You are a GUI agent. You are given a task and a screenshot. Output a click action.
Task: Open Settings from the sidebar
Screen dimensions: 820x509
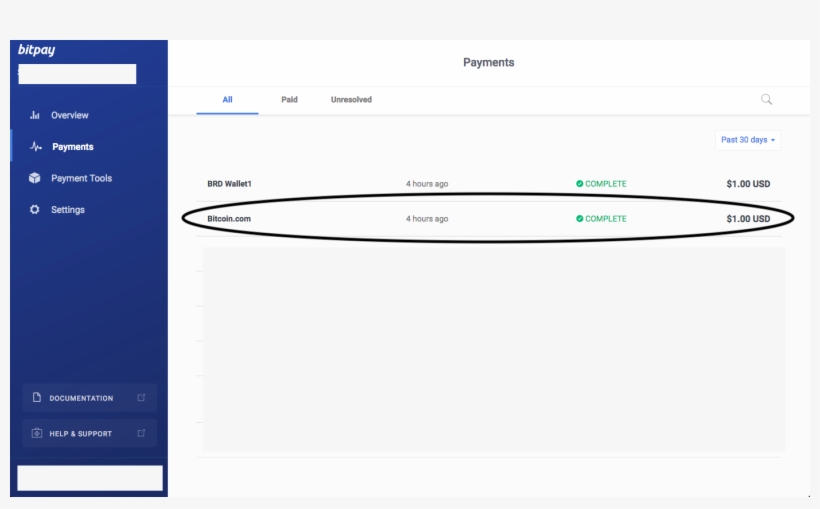[x=68, y=210]
